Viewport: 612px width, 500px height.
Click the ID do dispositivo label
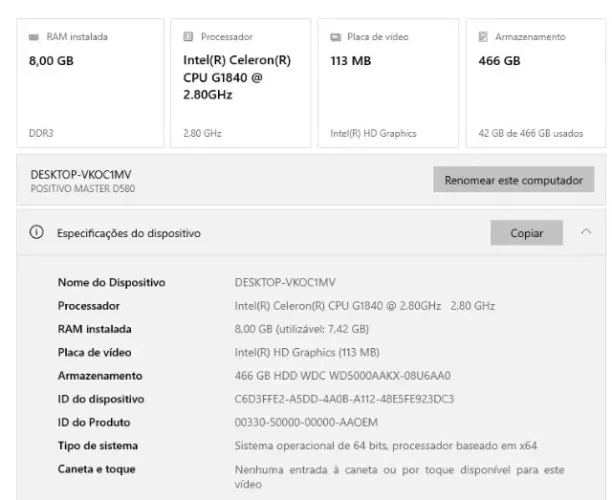tap(101, 399)
